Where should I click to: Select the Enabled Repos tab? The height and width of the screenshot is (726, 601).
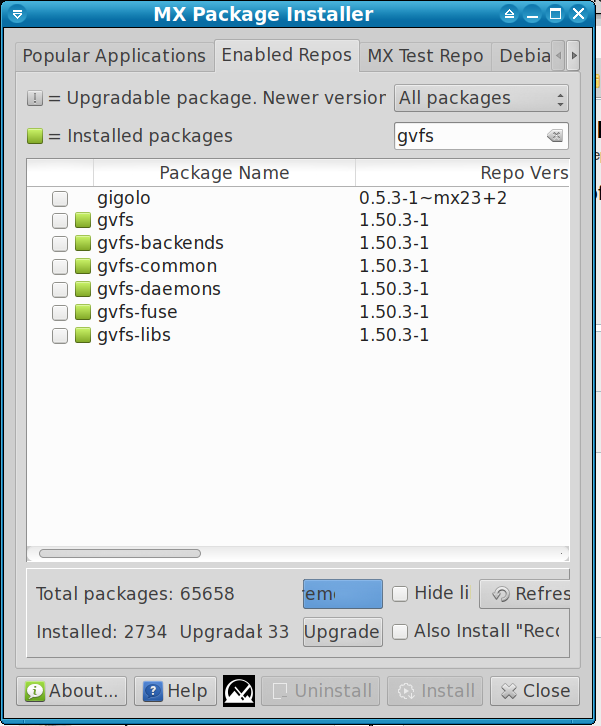(x=287, y=55)
